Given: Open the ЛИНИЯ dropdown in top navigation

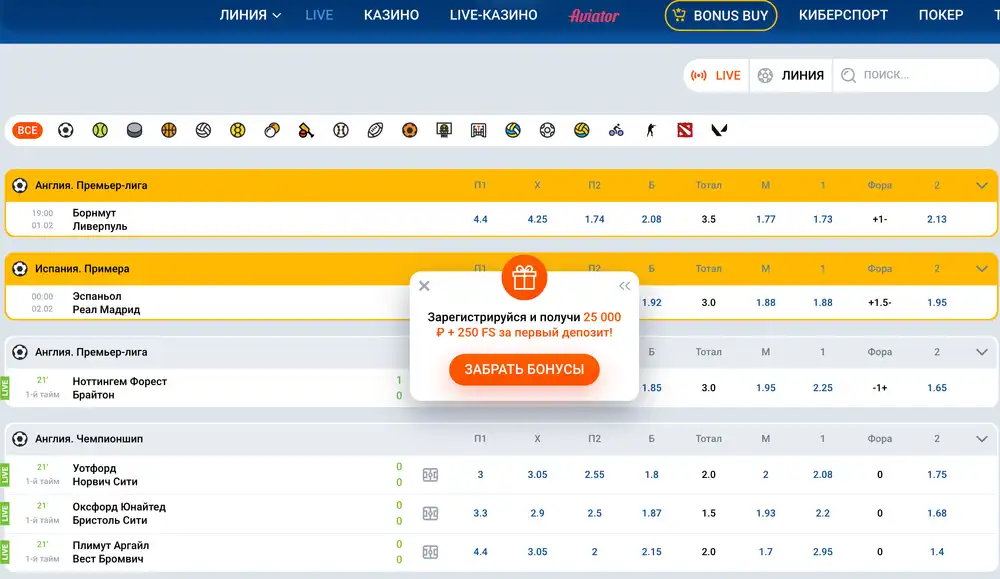Looking at the screenshot, I should click(250, 15).
